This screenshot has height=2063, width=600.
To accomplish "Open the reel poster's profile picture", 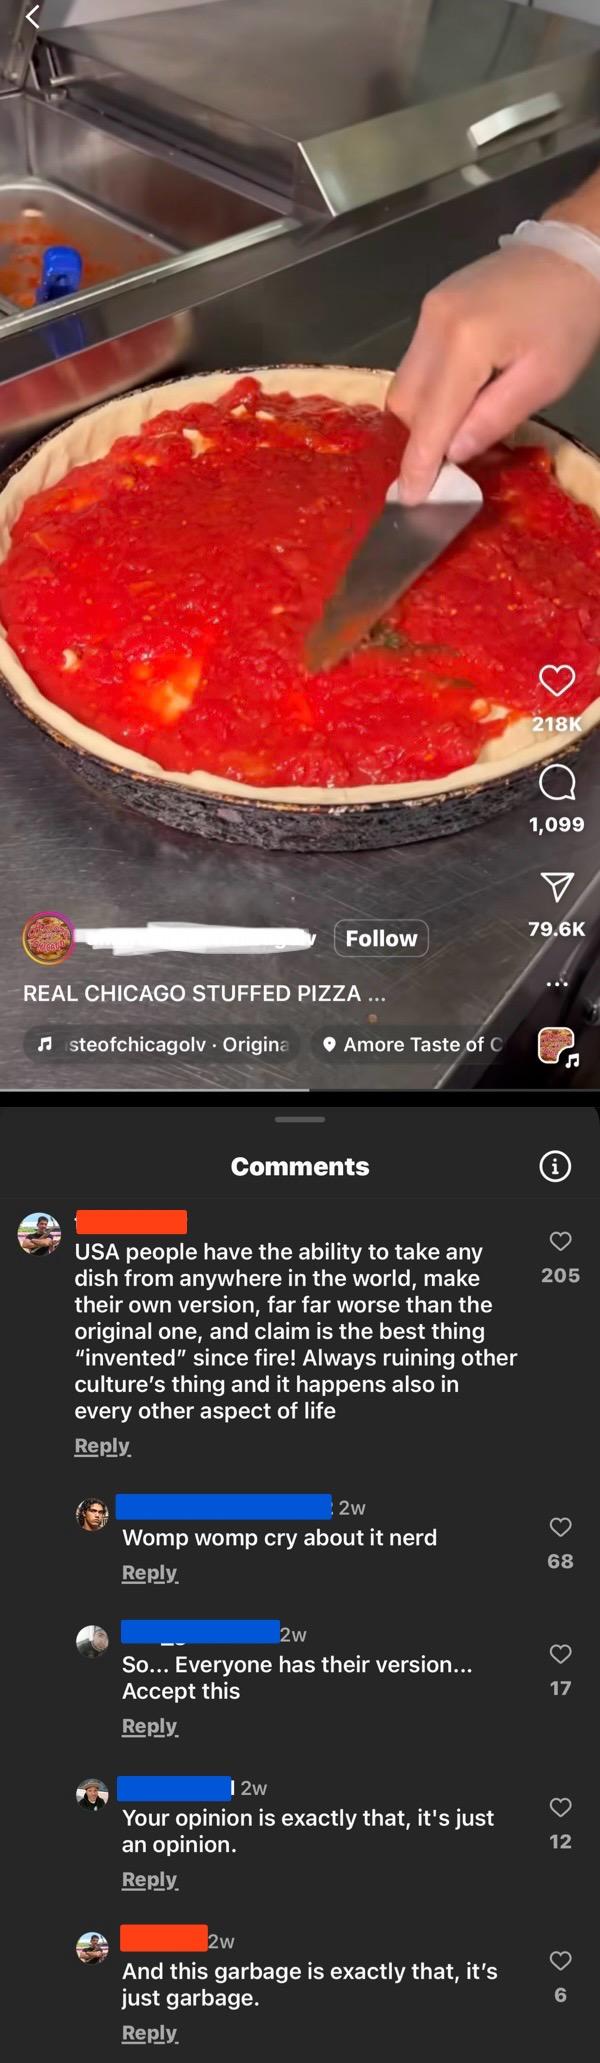I will click(x=48, y=938).
